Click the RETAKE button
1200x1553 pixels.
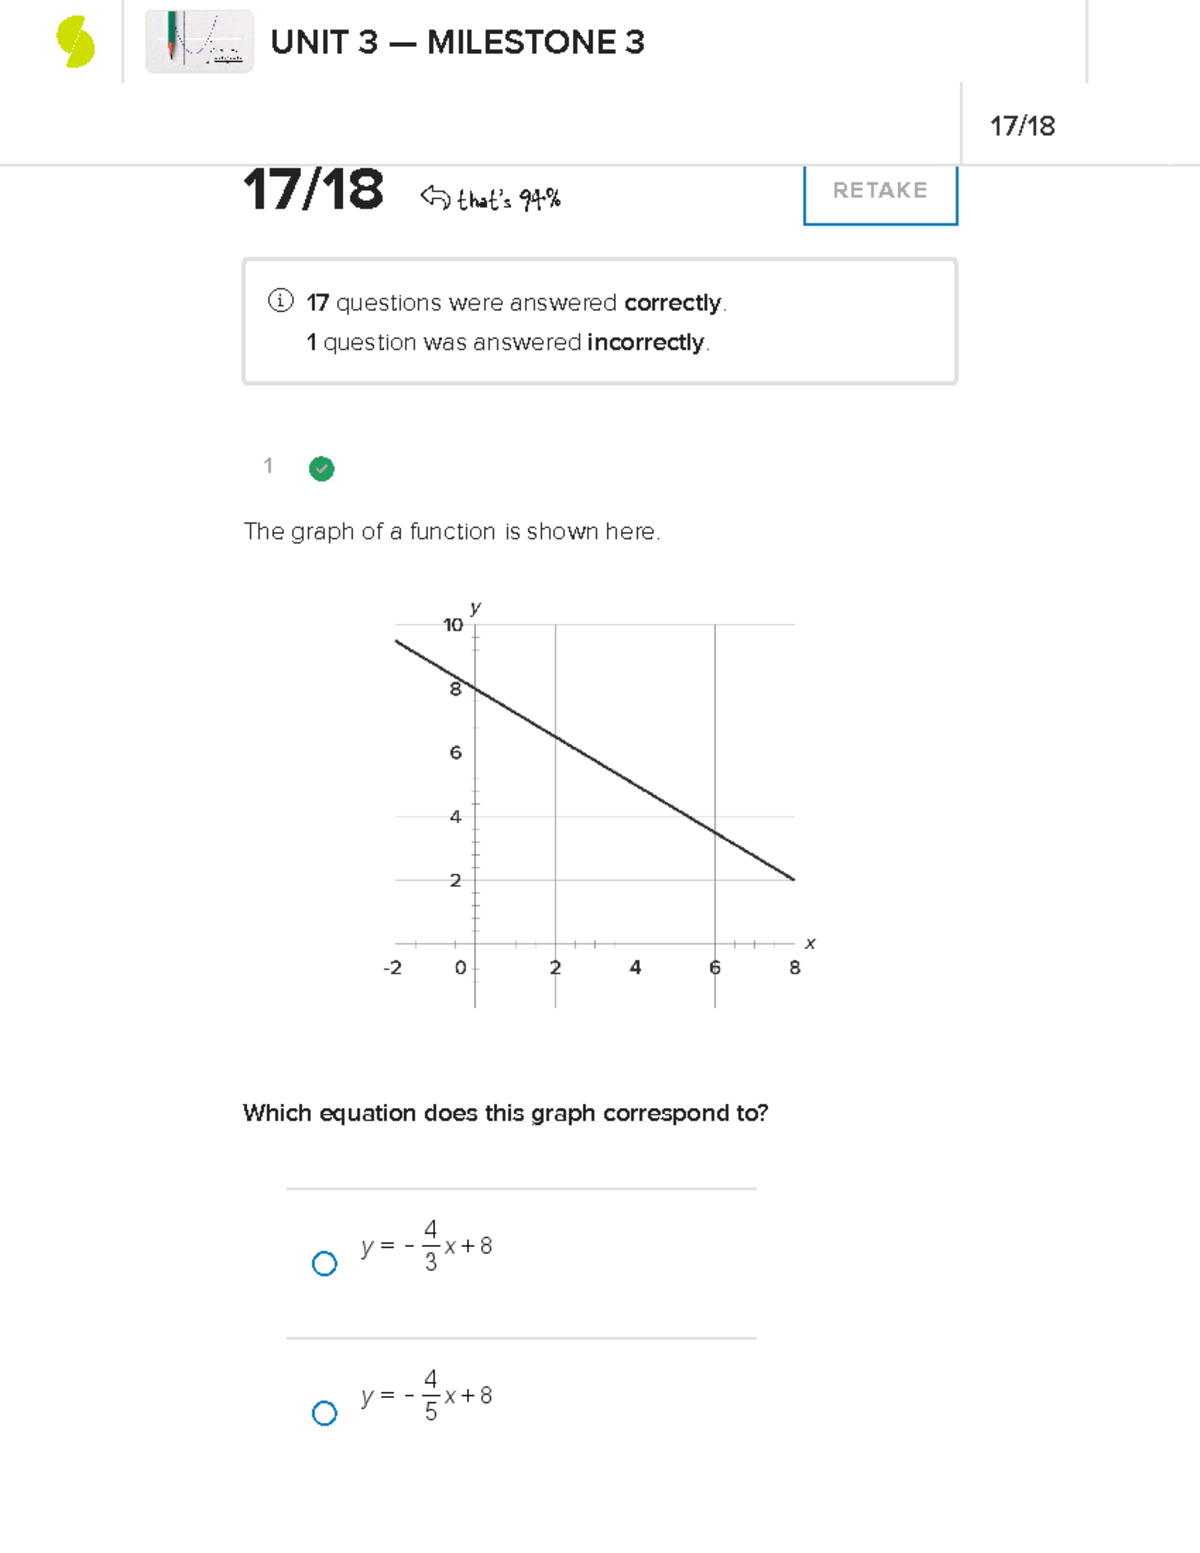coord(879,191)
